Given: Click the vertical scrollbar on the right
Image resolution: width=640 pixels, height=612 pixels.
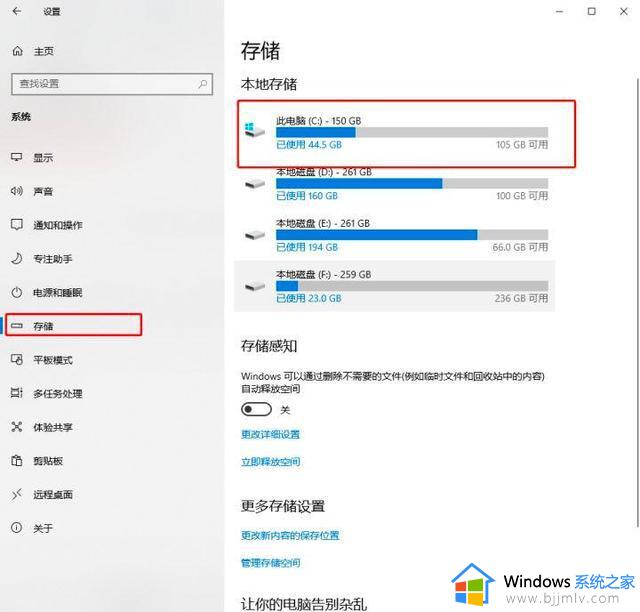Looking at the screenshot, I should (x=637, y=302).
